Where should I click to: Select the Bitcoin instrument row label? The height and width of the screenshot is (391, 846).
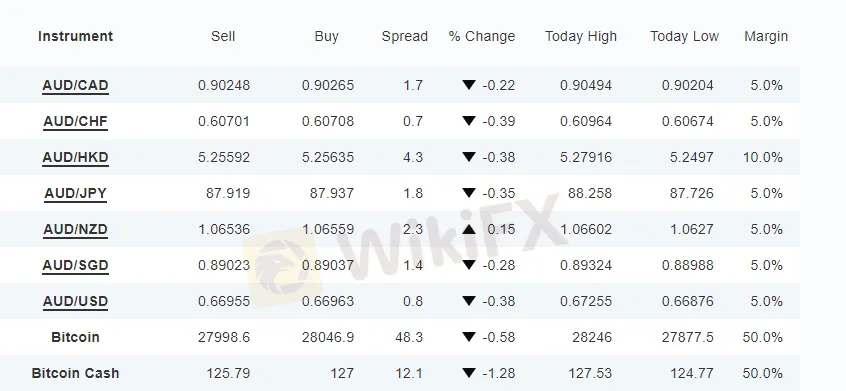(x=76, y=337)
